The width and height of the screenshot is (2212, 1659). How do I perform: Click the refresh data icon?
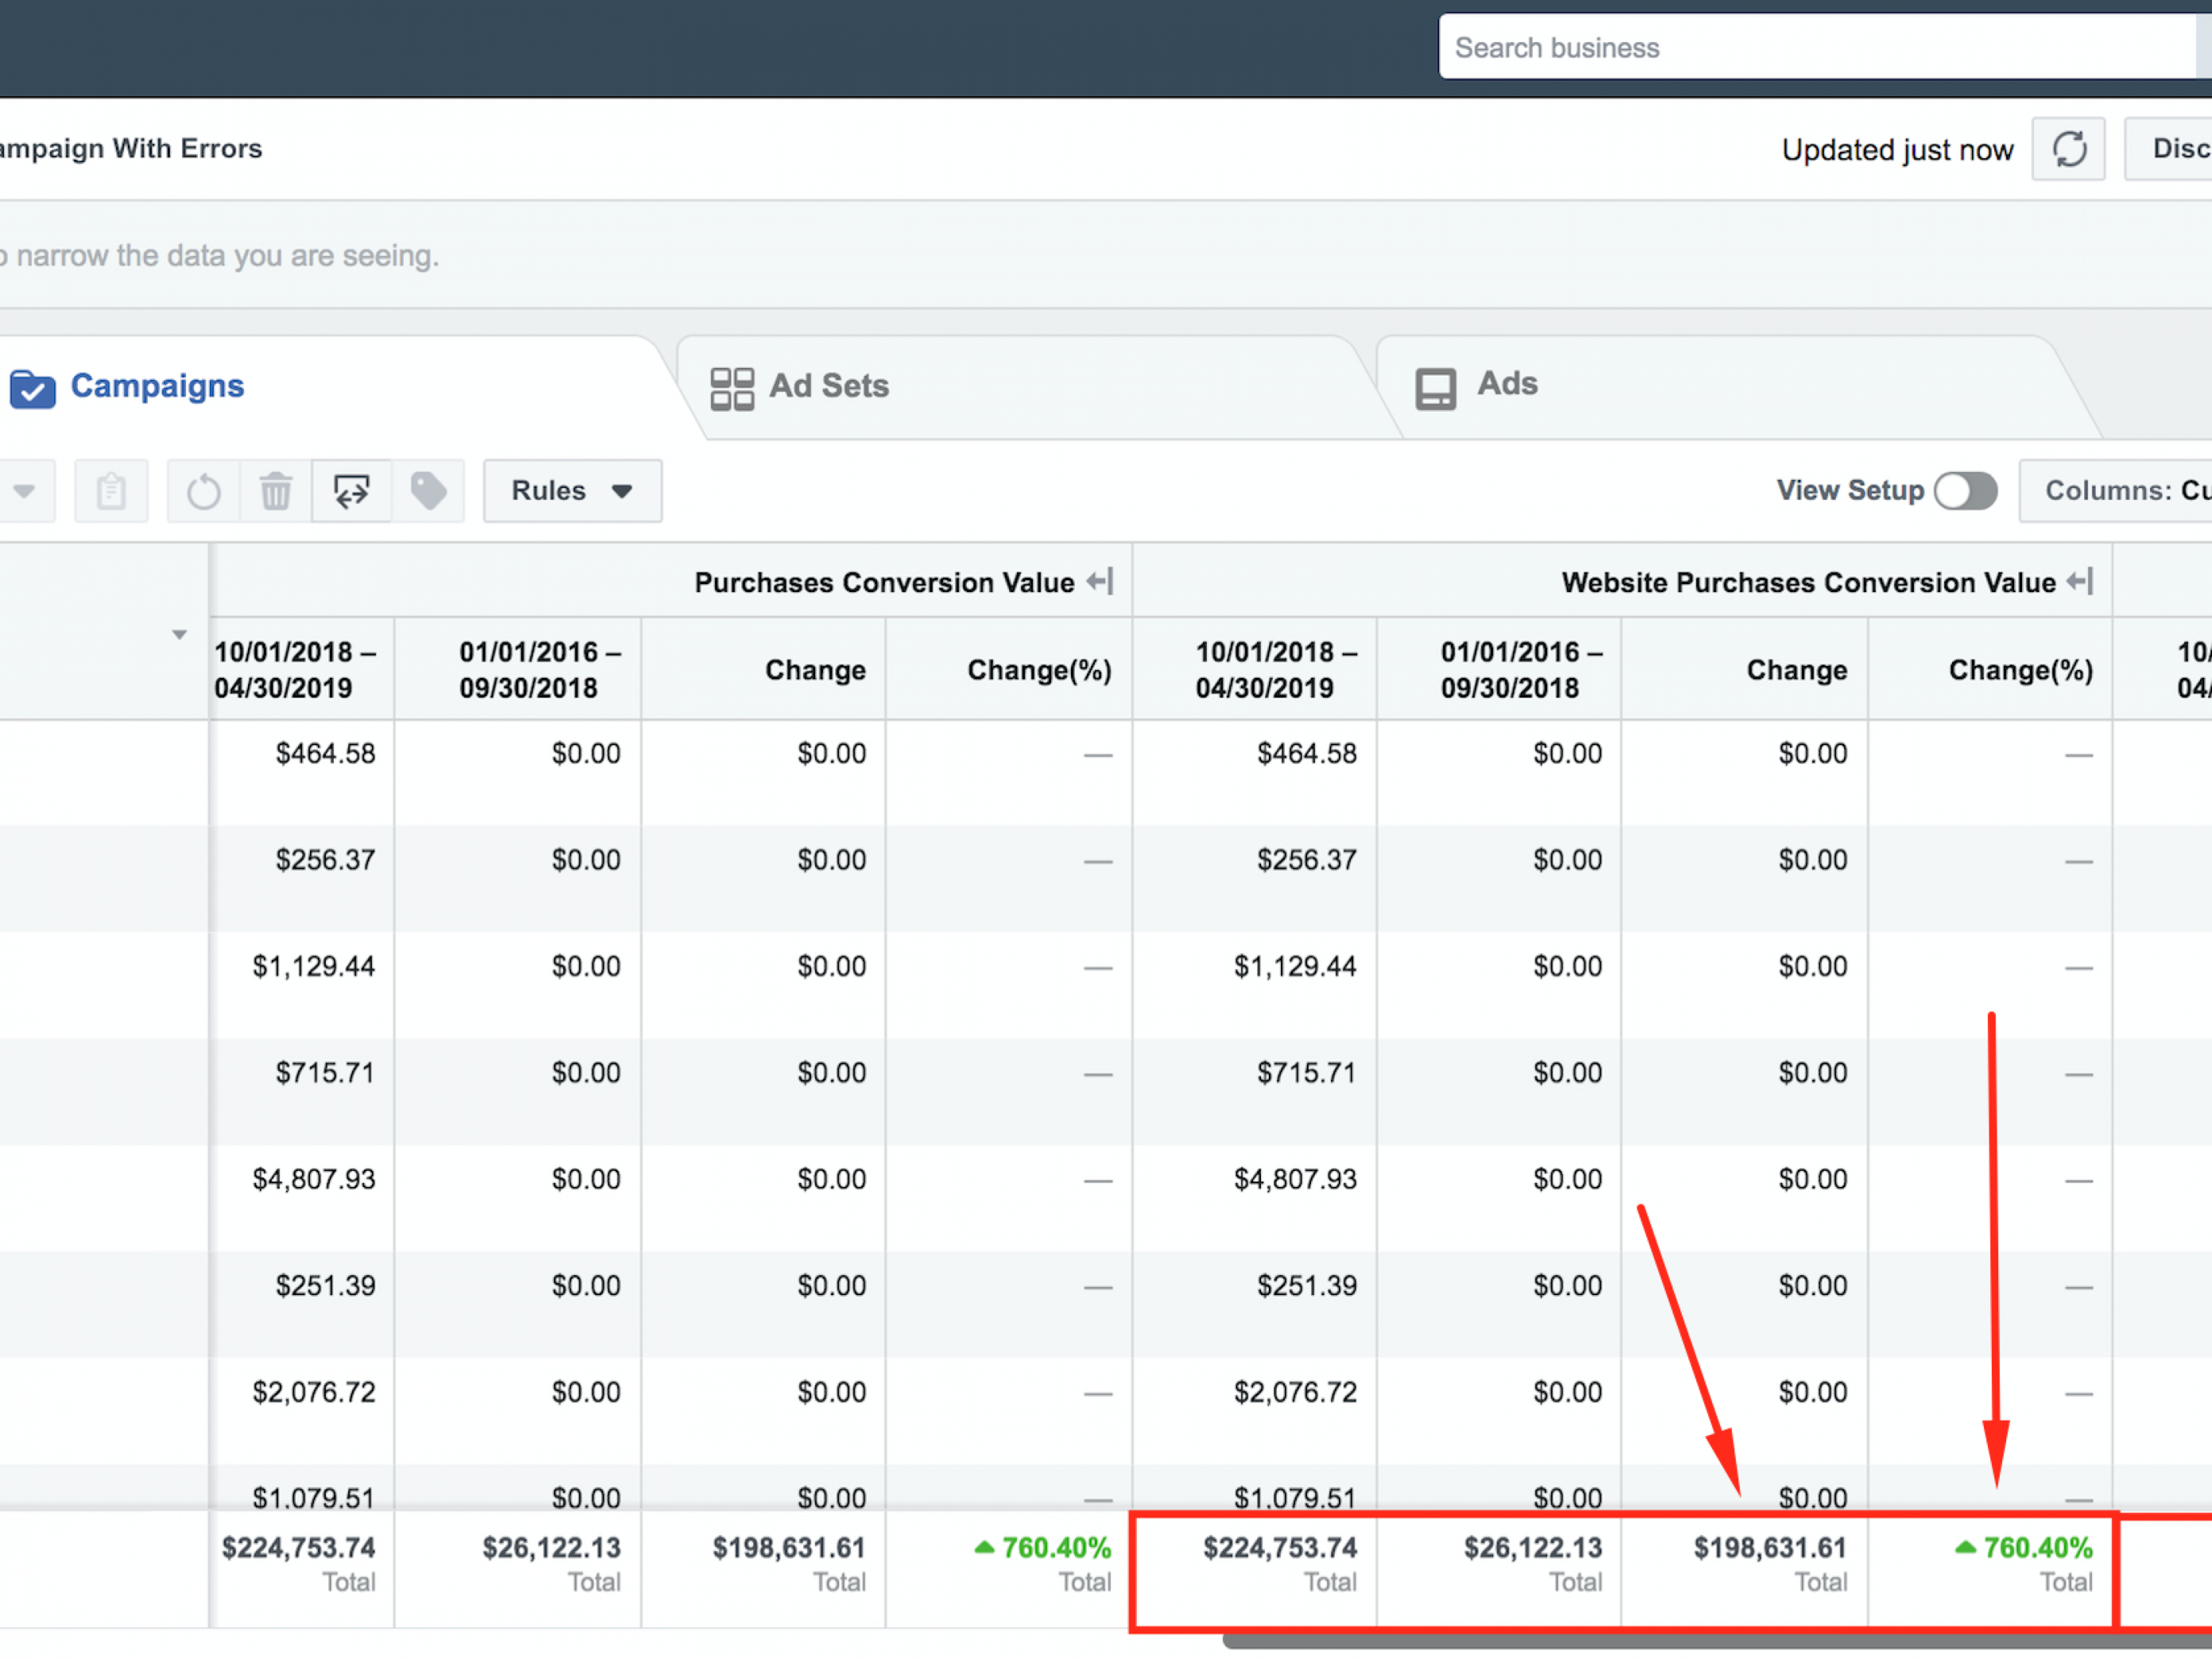click(2068, 149)
